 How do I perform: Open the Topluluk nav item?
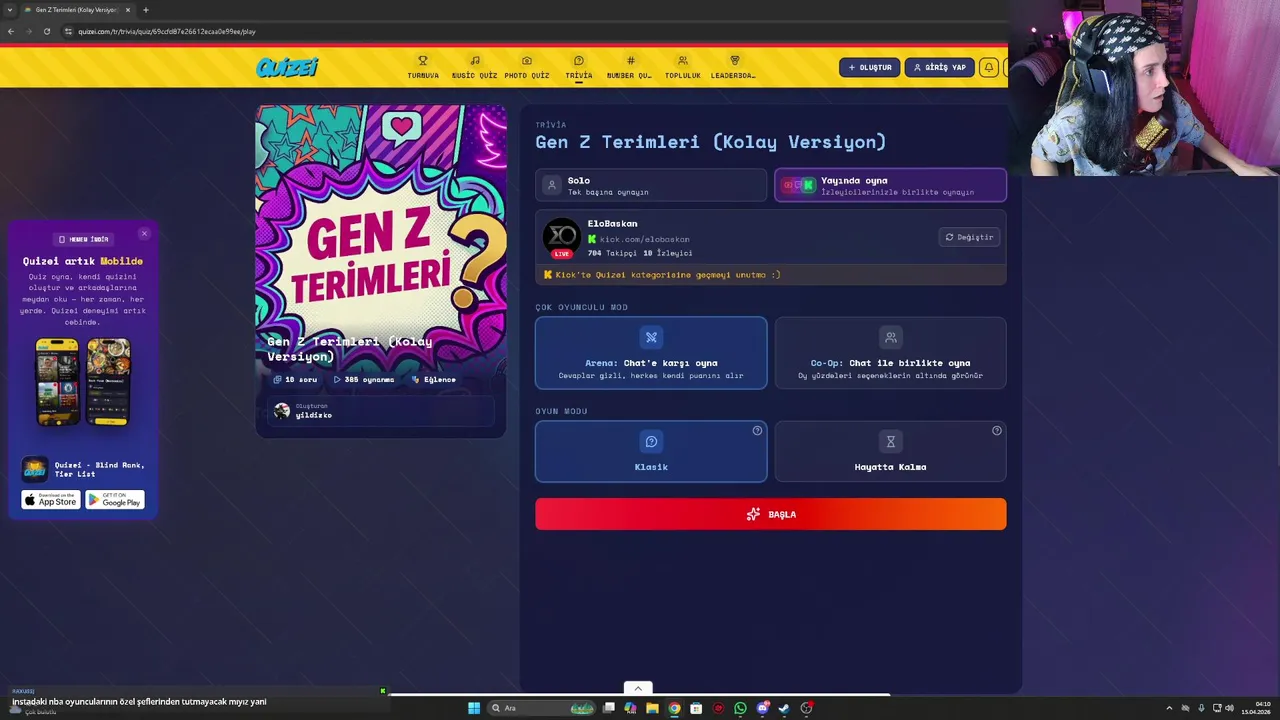683,67
